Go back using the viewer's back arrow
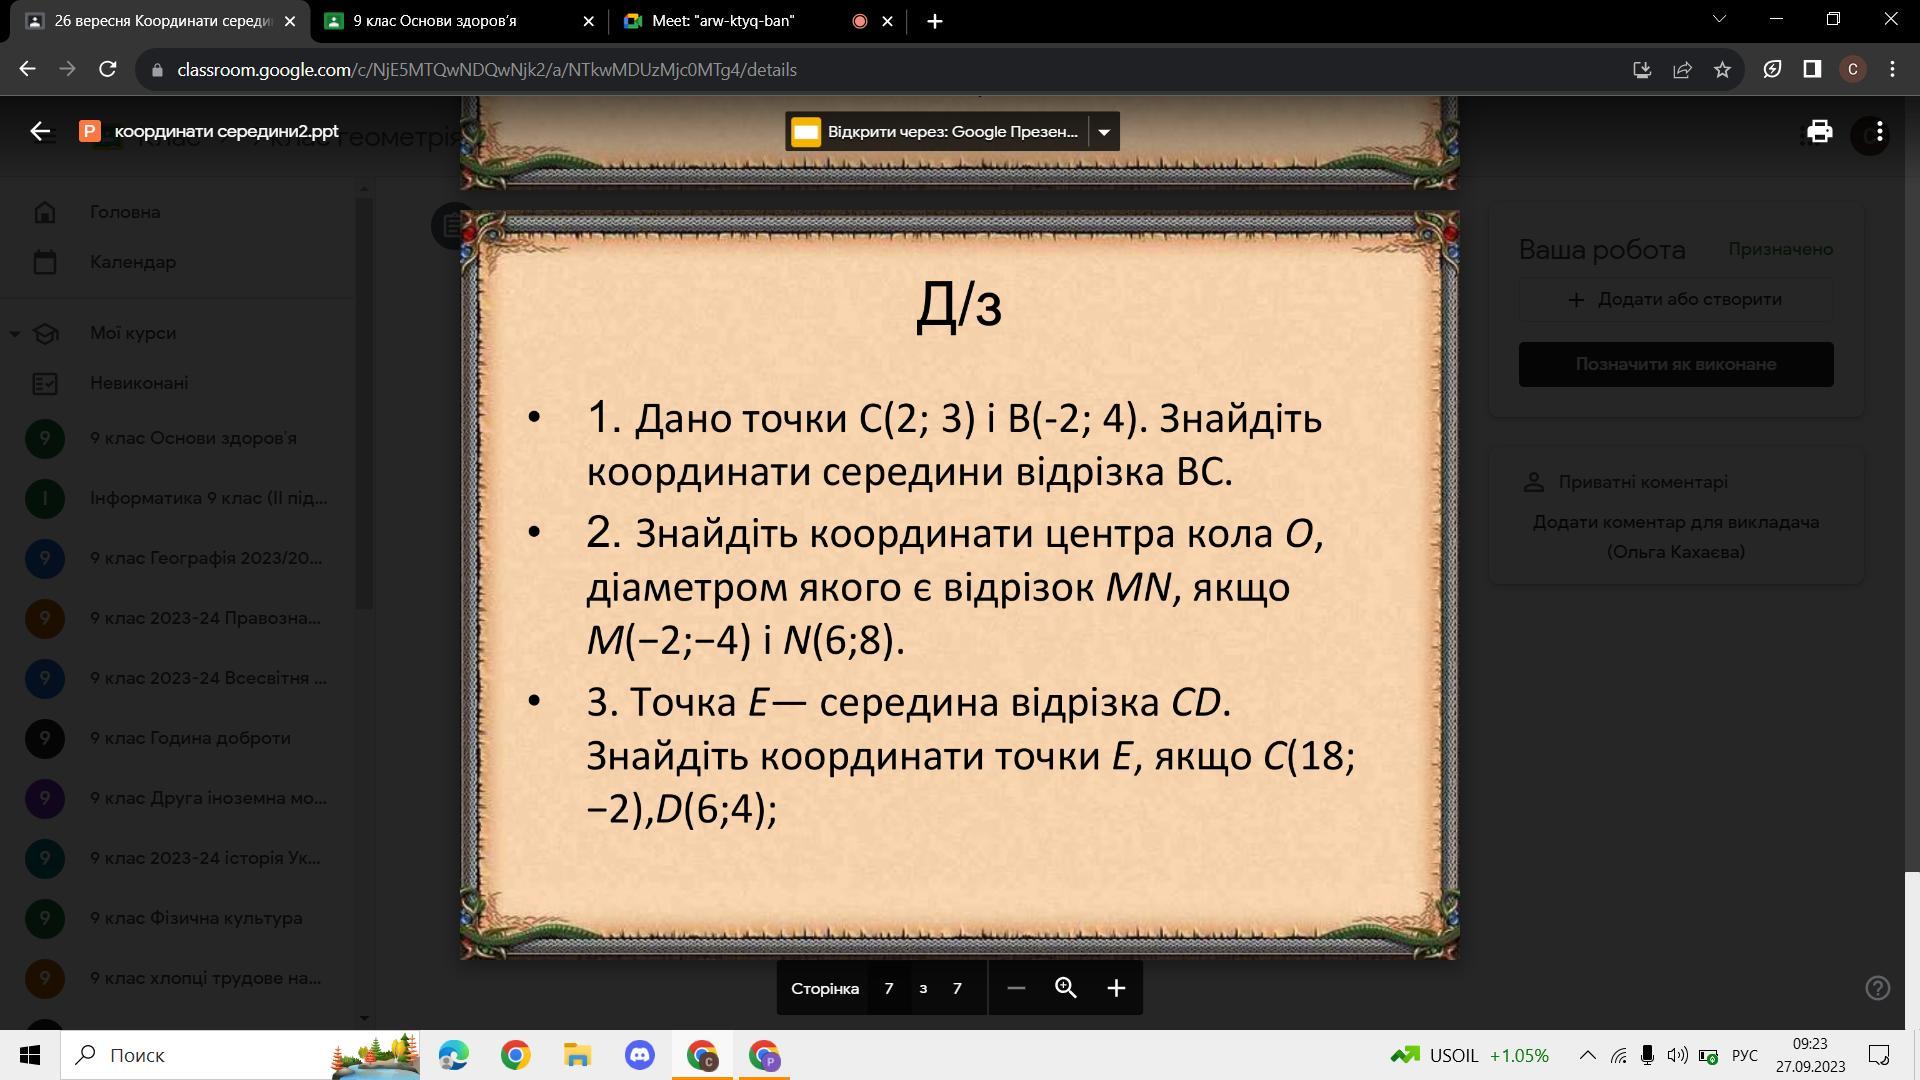The width and height of the screenshot is (1920, 1080). (40, 132)
